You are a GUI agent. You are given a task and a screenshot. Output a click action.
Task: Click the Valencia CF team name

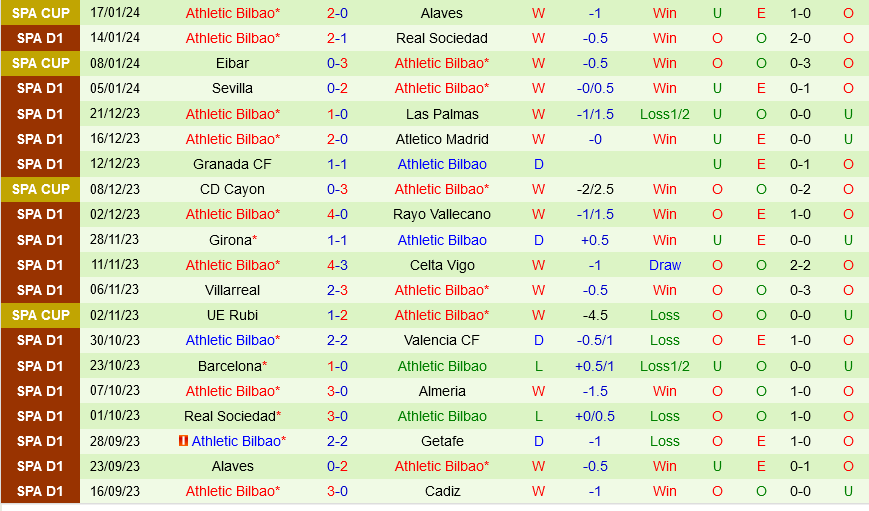(x=442, y=340)
